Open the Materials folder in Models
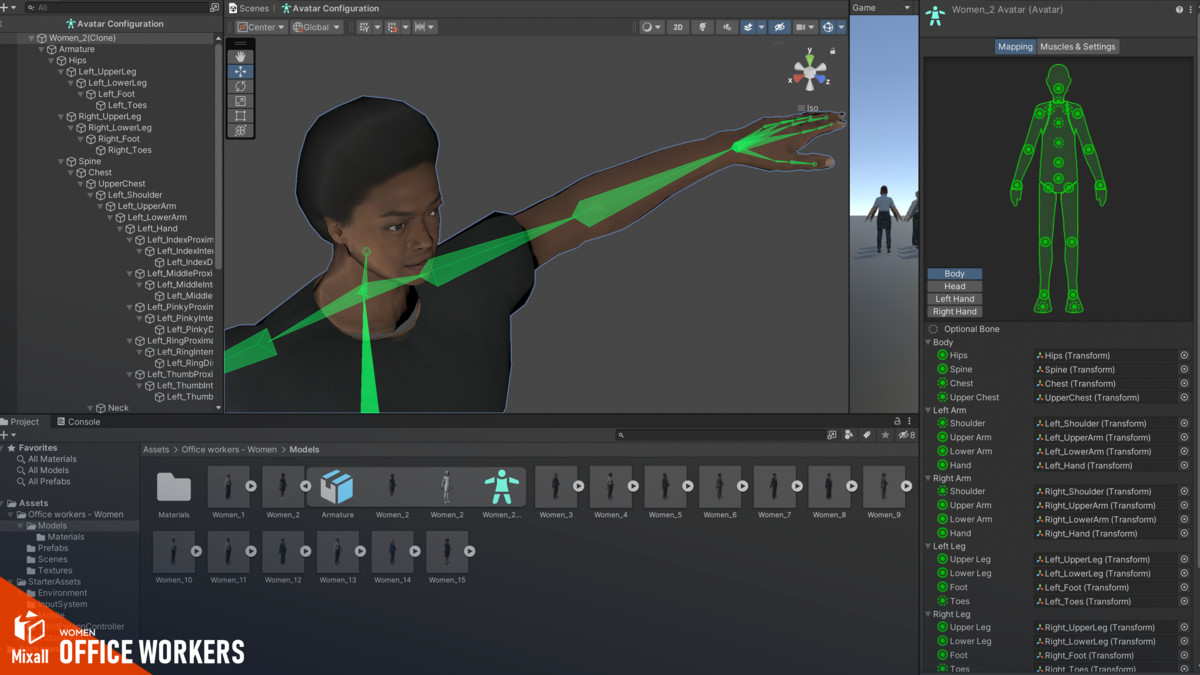The image size is (1200, 675). pyautogui.click(x=174, y=486)
